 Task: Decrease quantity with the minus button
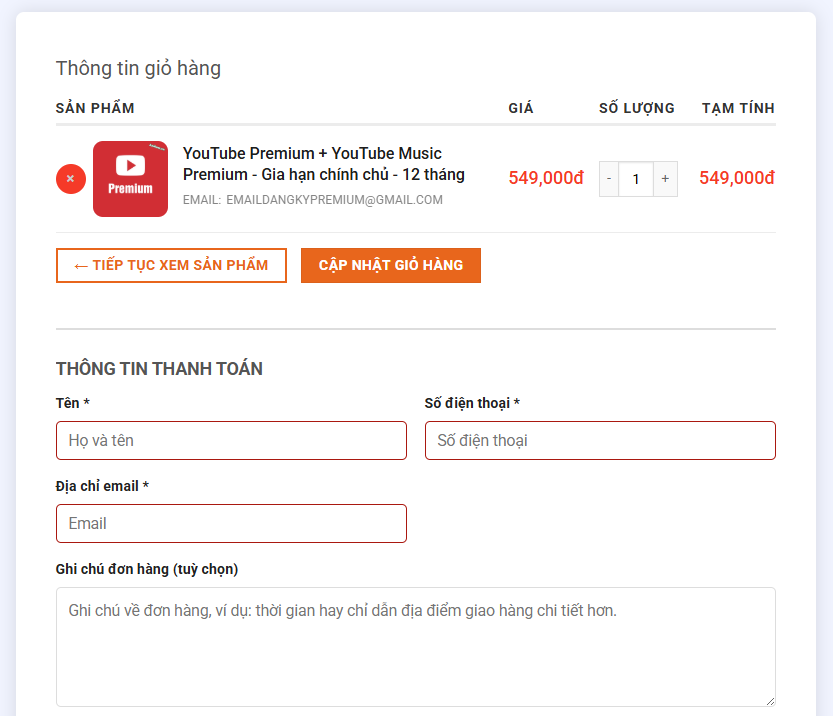click(x=609, y=179)
